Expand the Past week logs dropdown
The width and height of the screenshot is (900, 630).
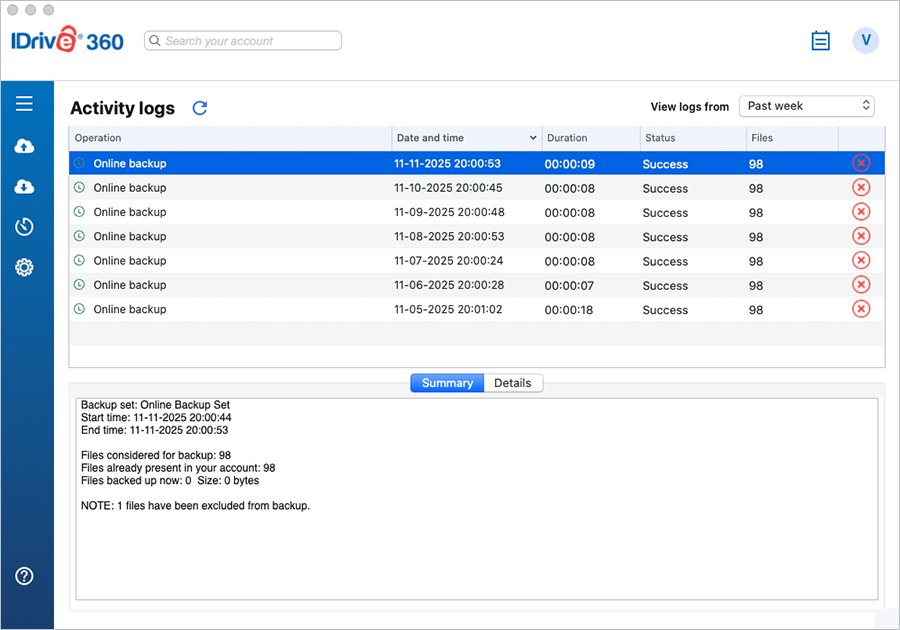pos(806,106)
